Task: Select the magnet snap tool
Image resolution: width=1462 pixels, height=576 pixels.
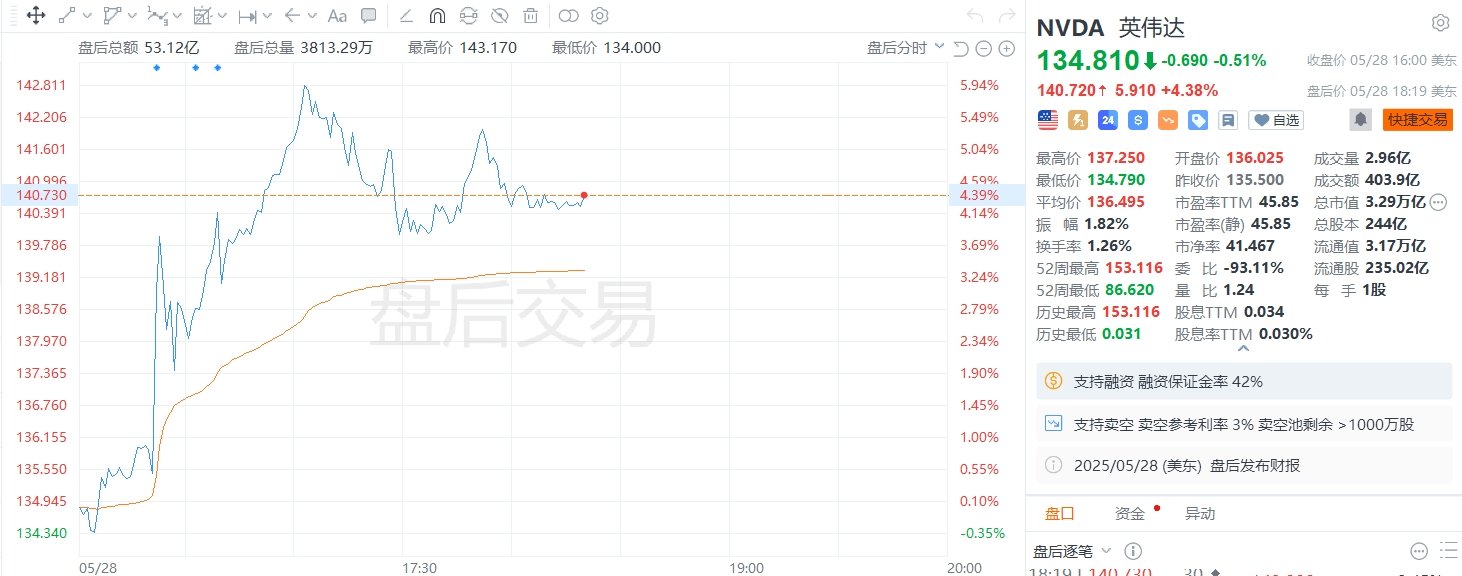Action: (x=437, y=15)
